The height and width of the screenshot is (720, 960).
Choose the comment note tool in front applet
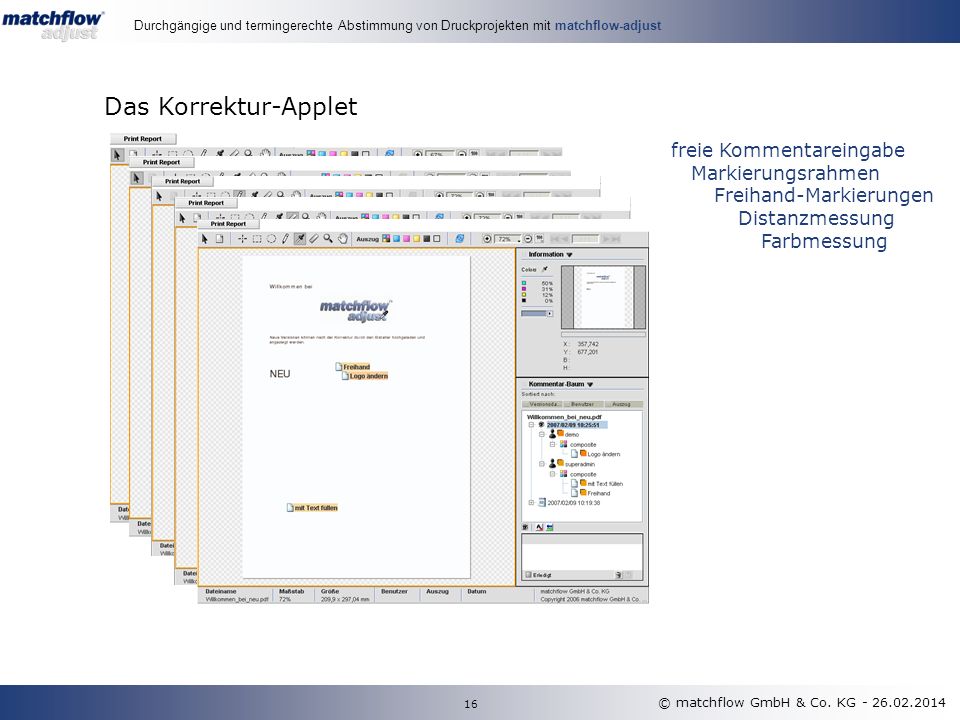[x=219, y=239]
